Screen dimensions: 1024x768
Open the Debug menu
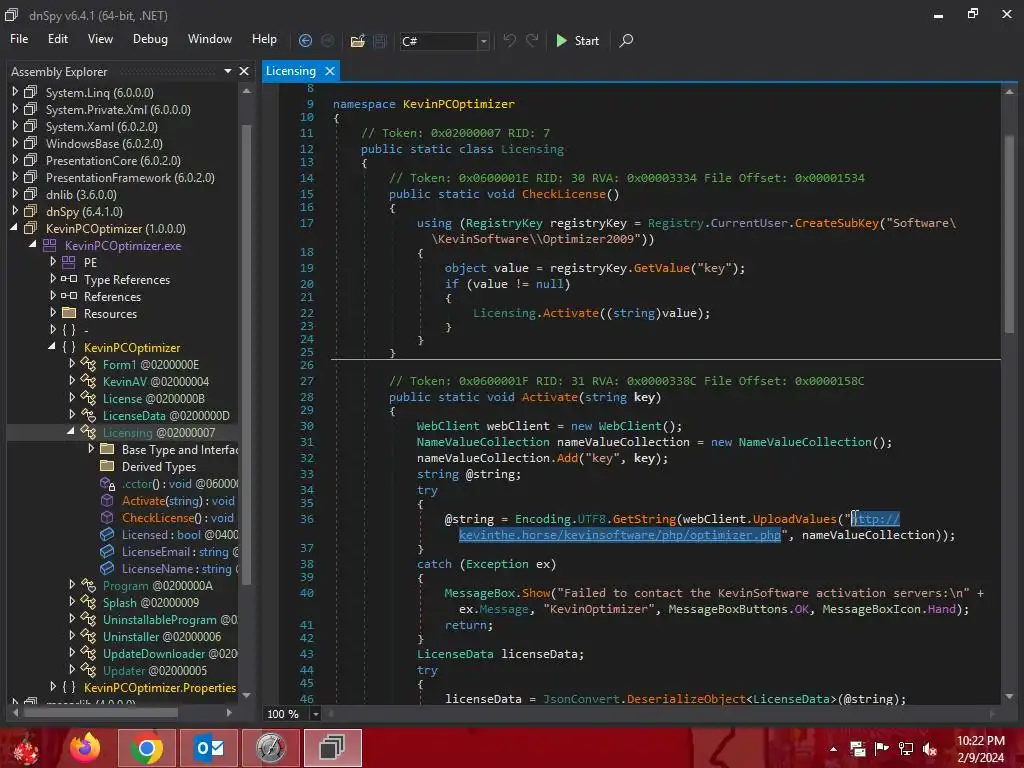point(150,39)
